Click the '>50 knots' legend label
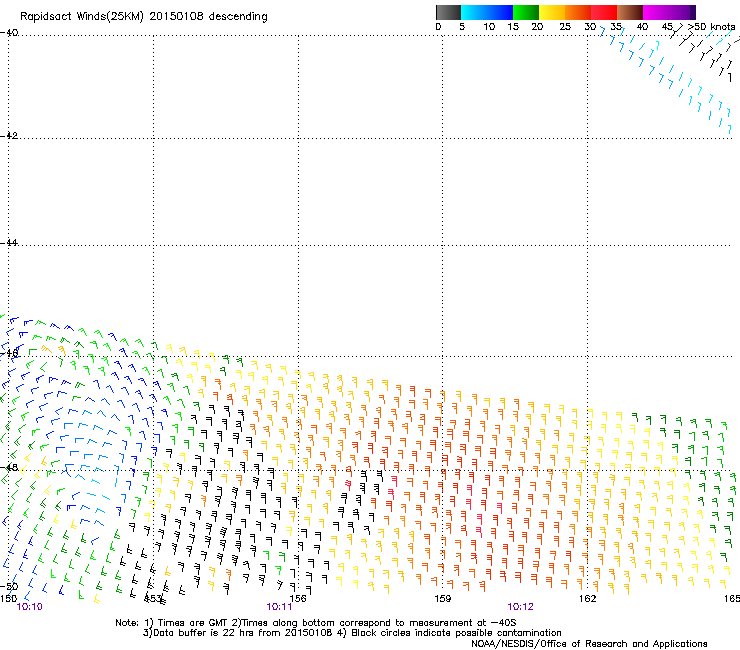Viewport: 740px width, 650px height. tap(711, 27)
